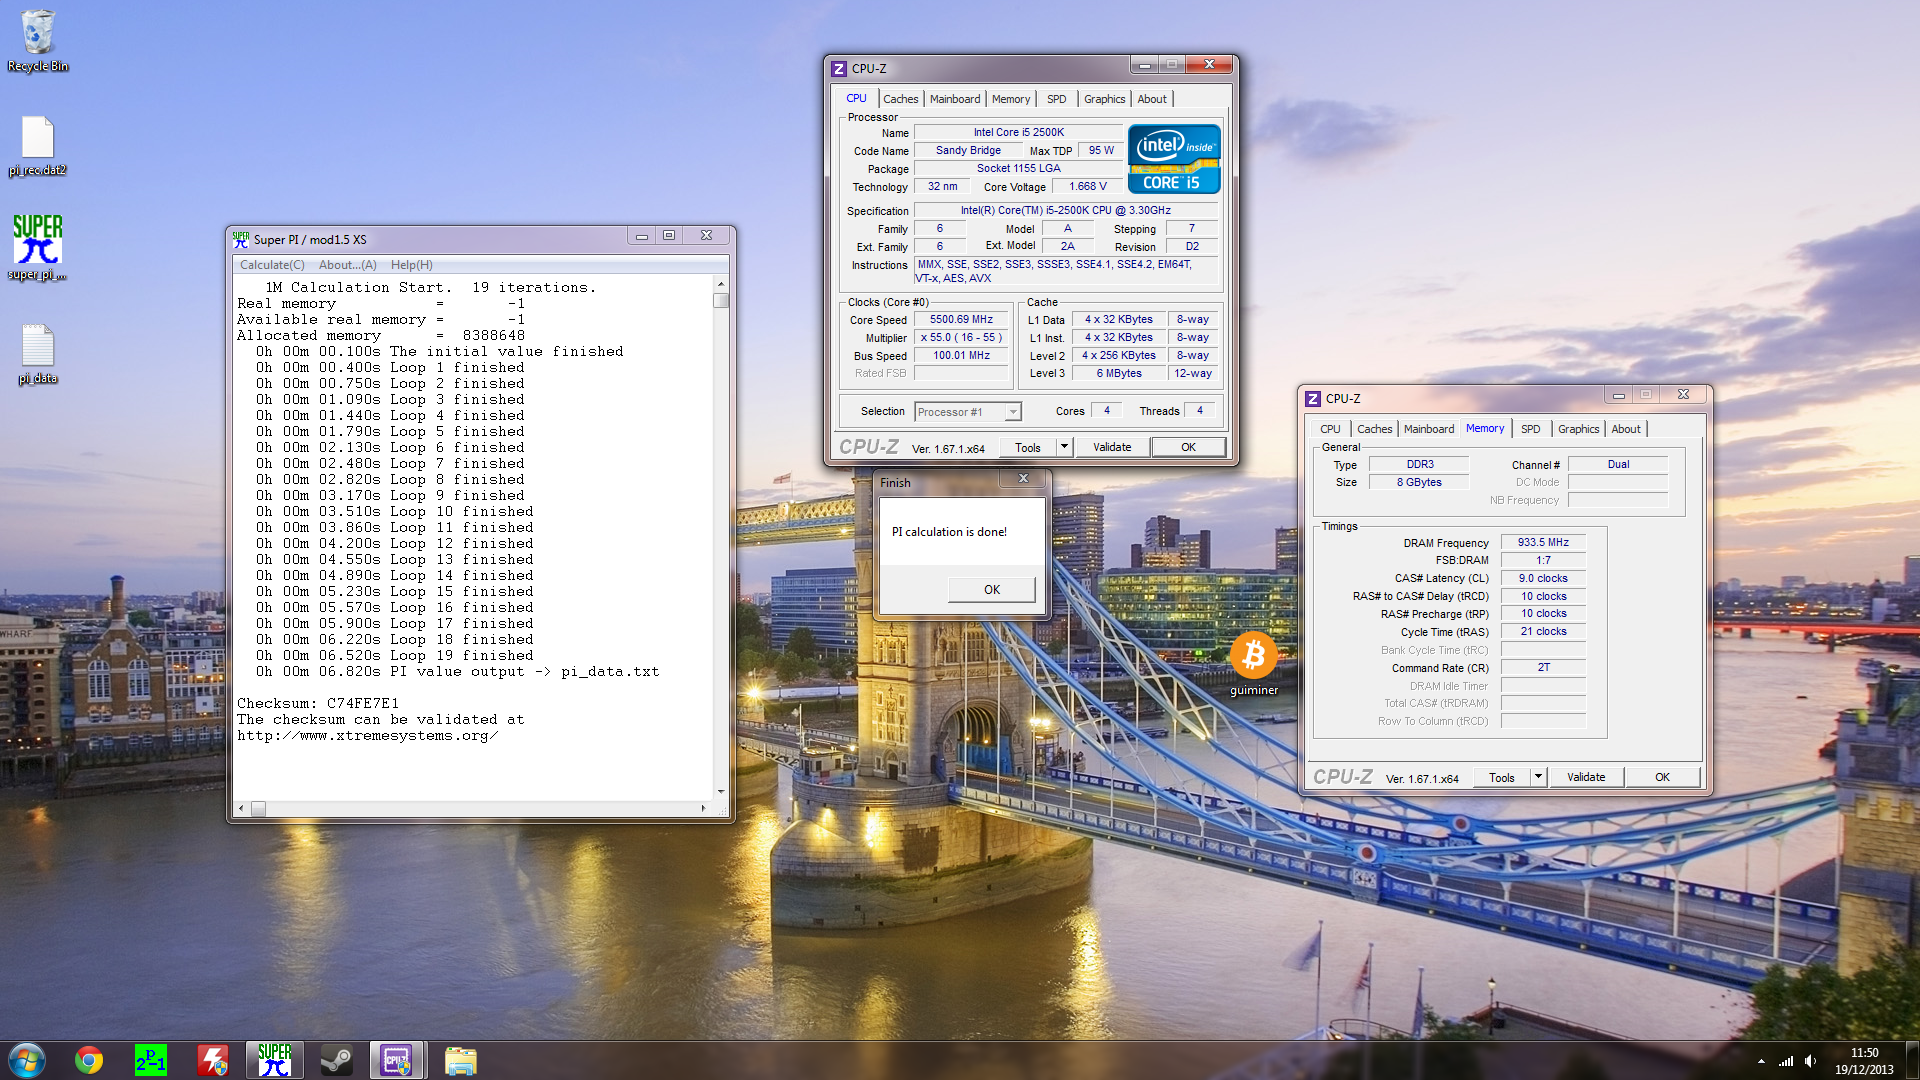Click the Tools button in the CPU window
The image size is (1920, 1080).
coord(1028,448)
